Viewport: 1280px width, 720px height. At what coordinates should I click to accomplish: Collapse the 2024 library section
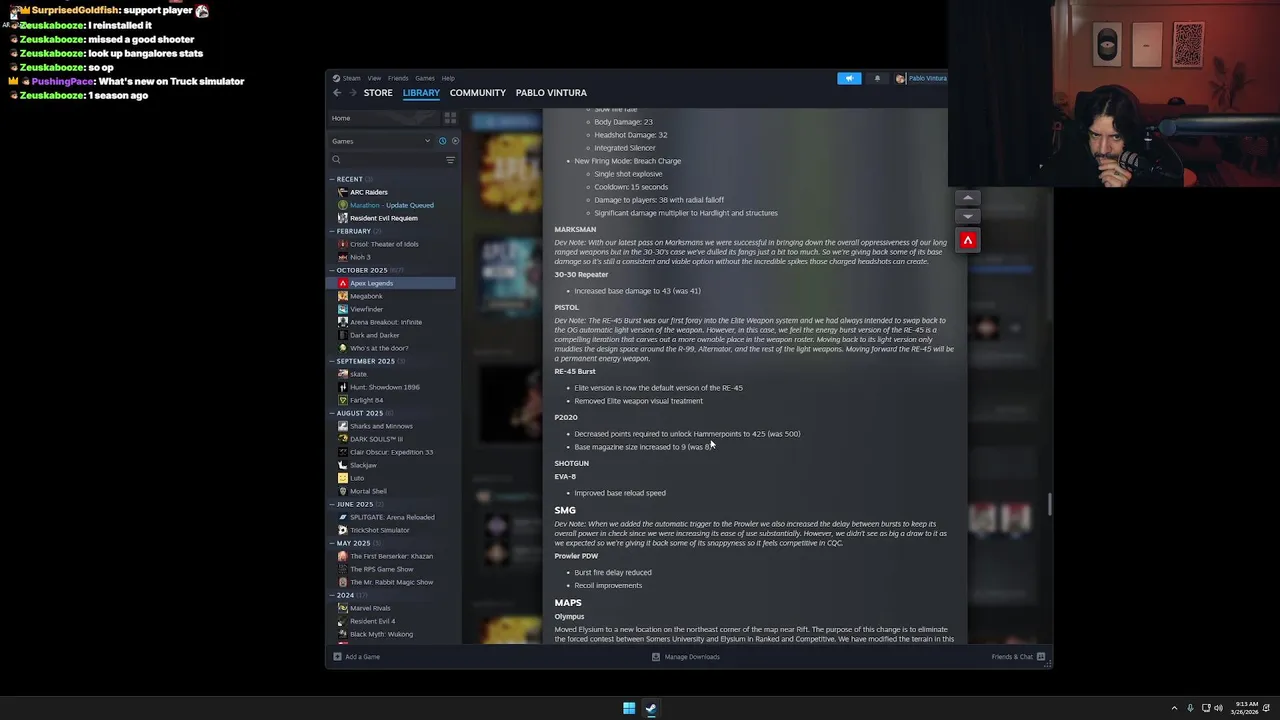click(x=332, y=595)
